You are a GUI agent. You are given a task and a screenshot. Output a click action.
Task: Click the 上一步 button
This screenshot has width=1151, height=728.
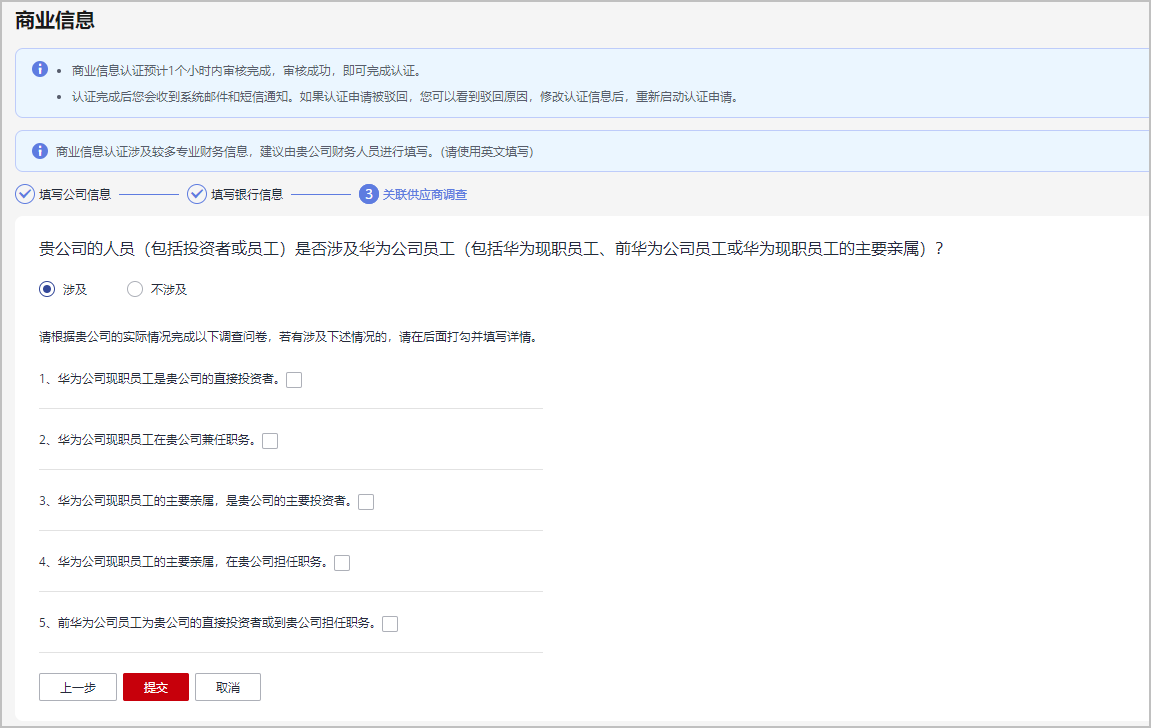click(x=78, y=687)
